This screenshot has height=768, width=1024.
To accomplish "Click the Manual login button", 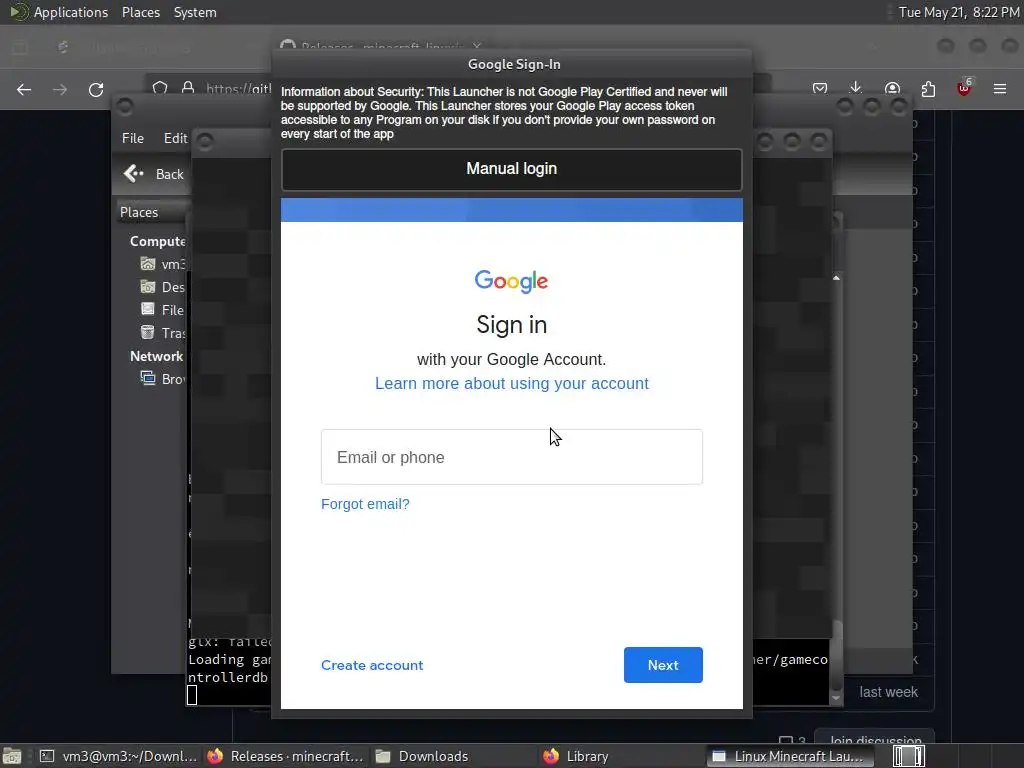I will point(511,169).
